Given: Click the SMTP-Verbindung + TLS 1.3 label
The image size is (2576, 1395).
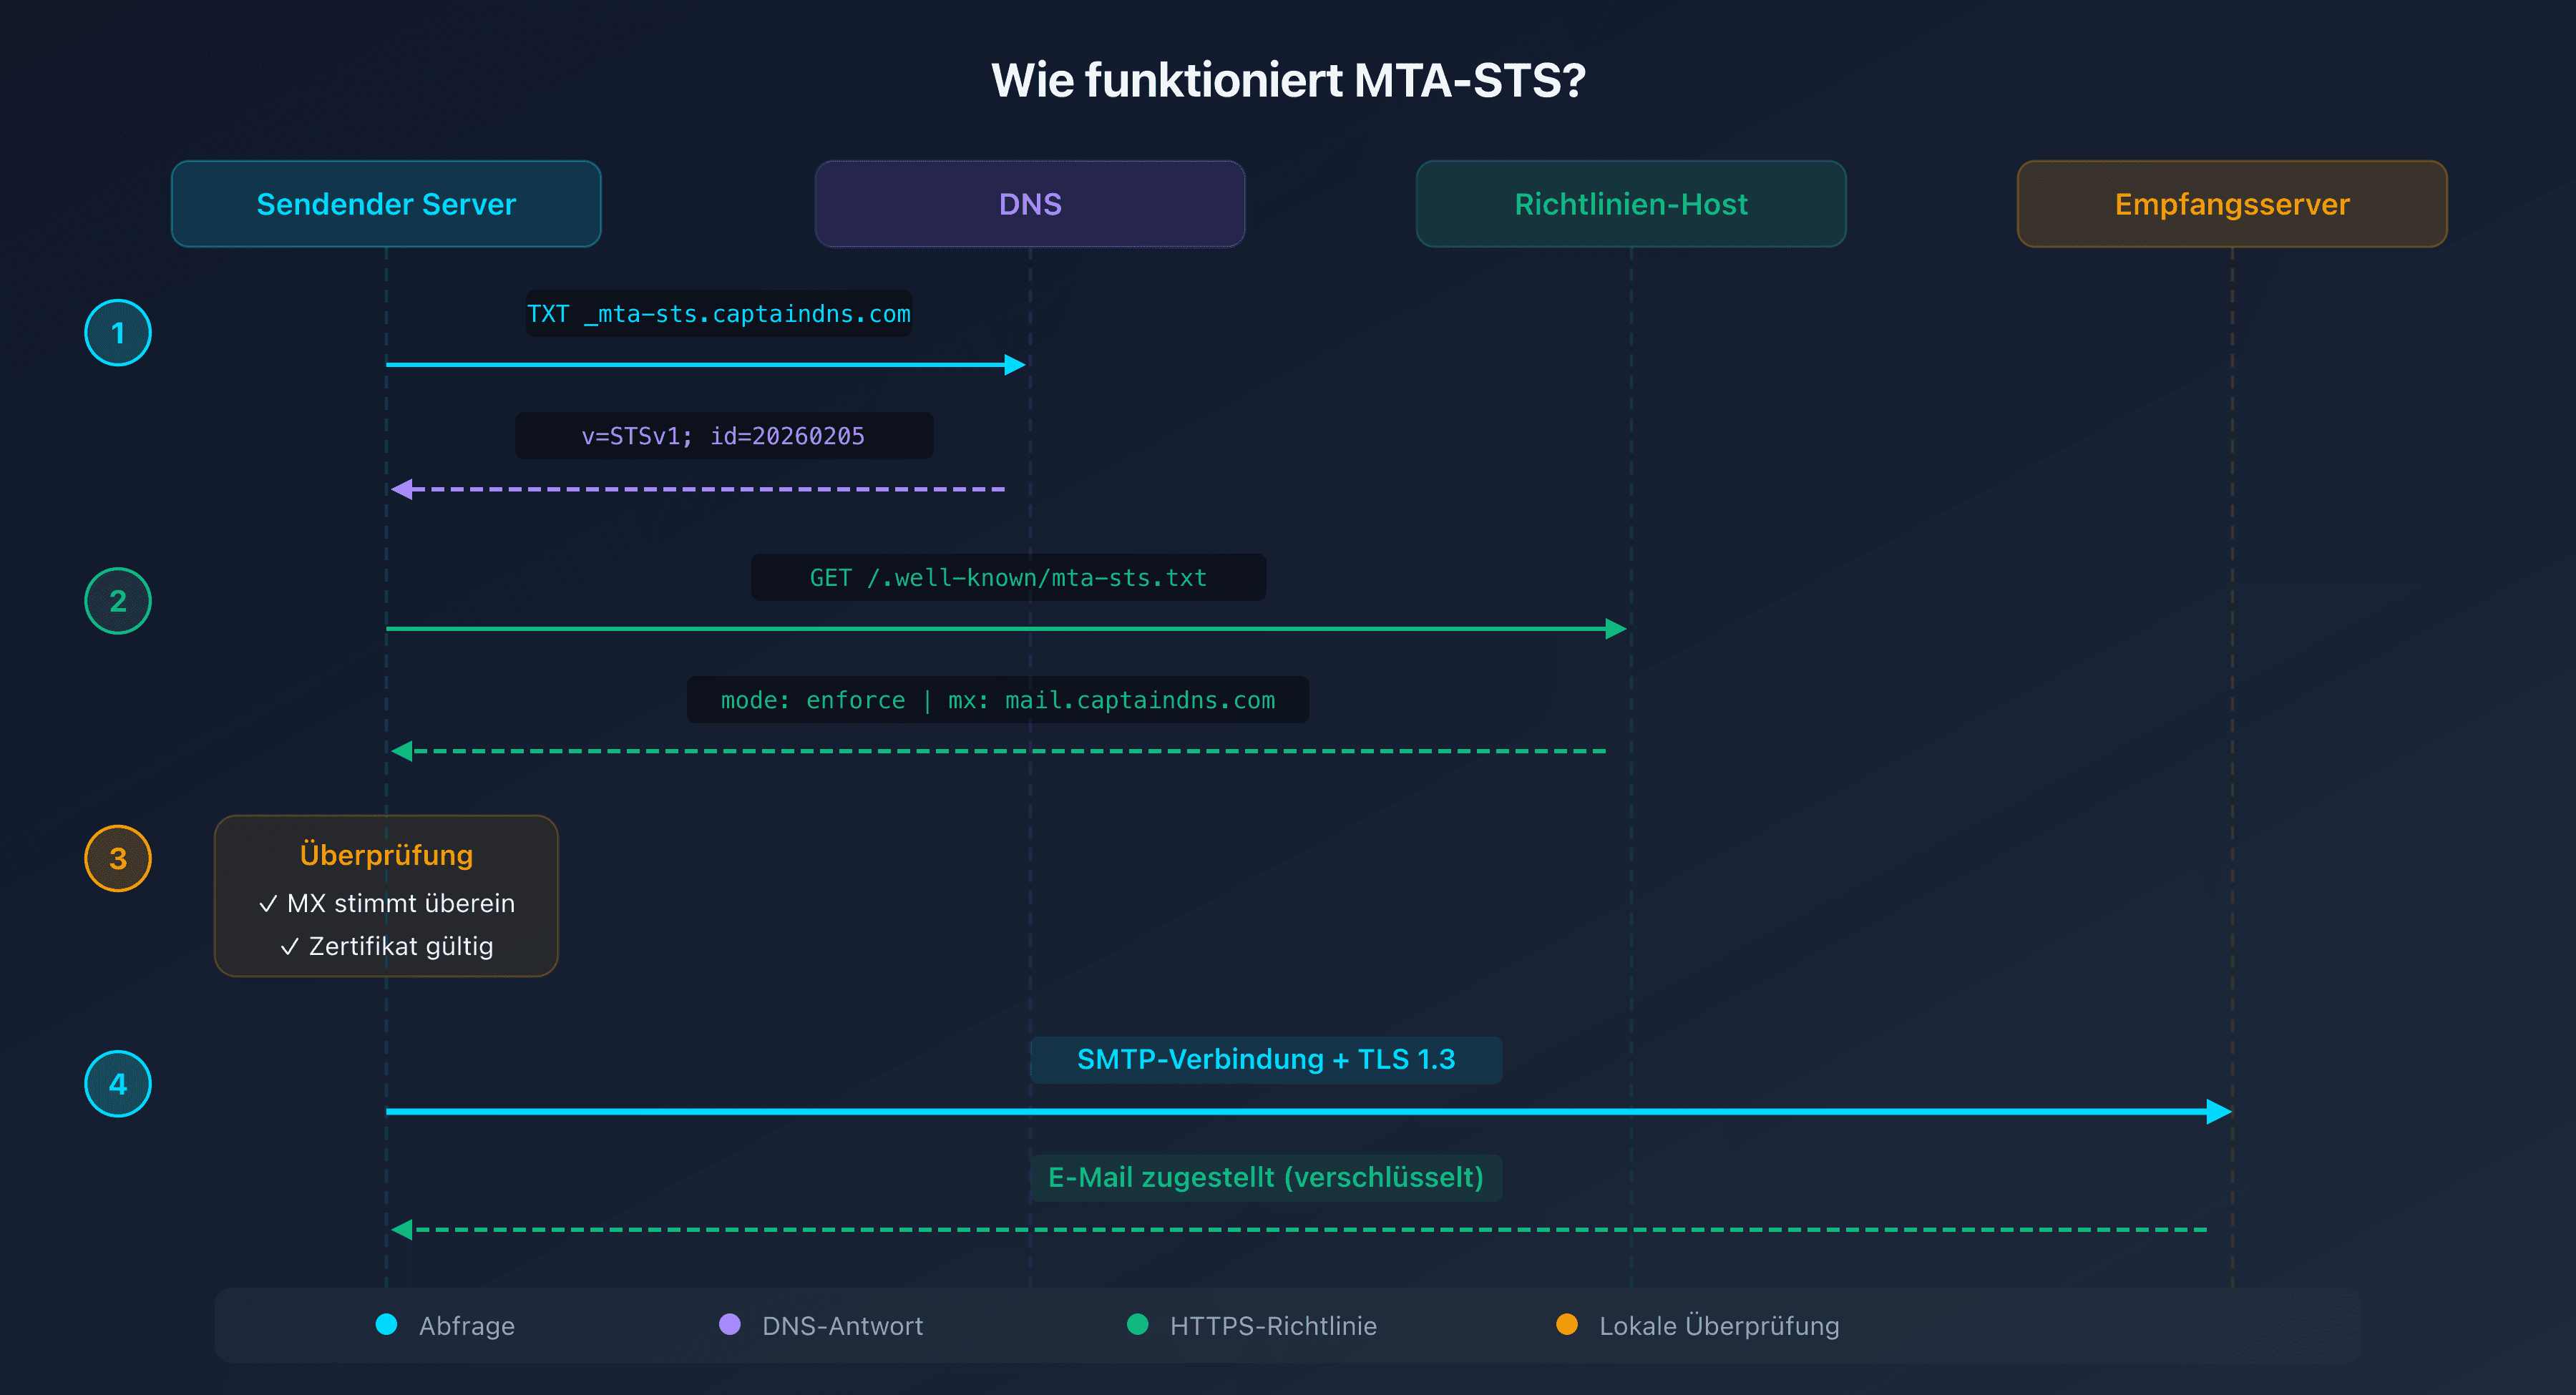Looking at the screenshot, I should (x=1265, y=1059).
